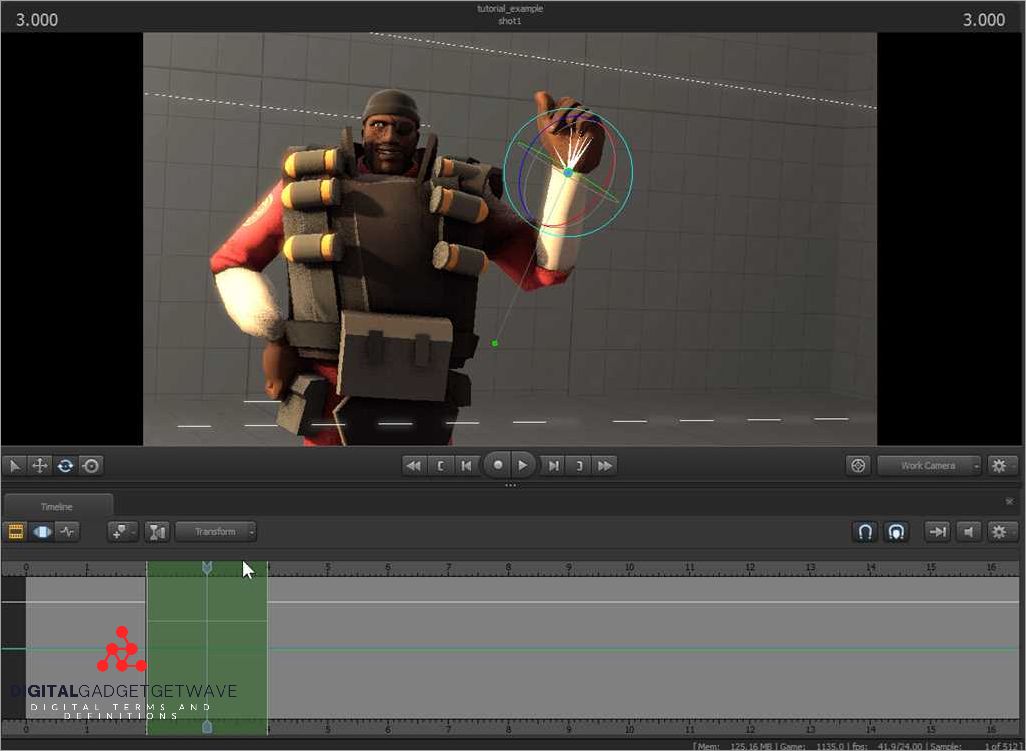
Task: Toggle the left magnet snapping control
Action: click(x=866, y=531)
